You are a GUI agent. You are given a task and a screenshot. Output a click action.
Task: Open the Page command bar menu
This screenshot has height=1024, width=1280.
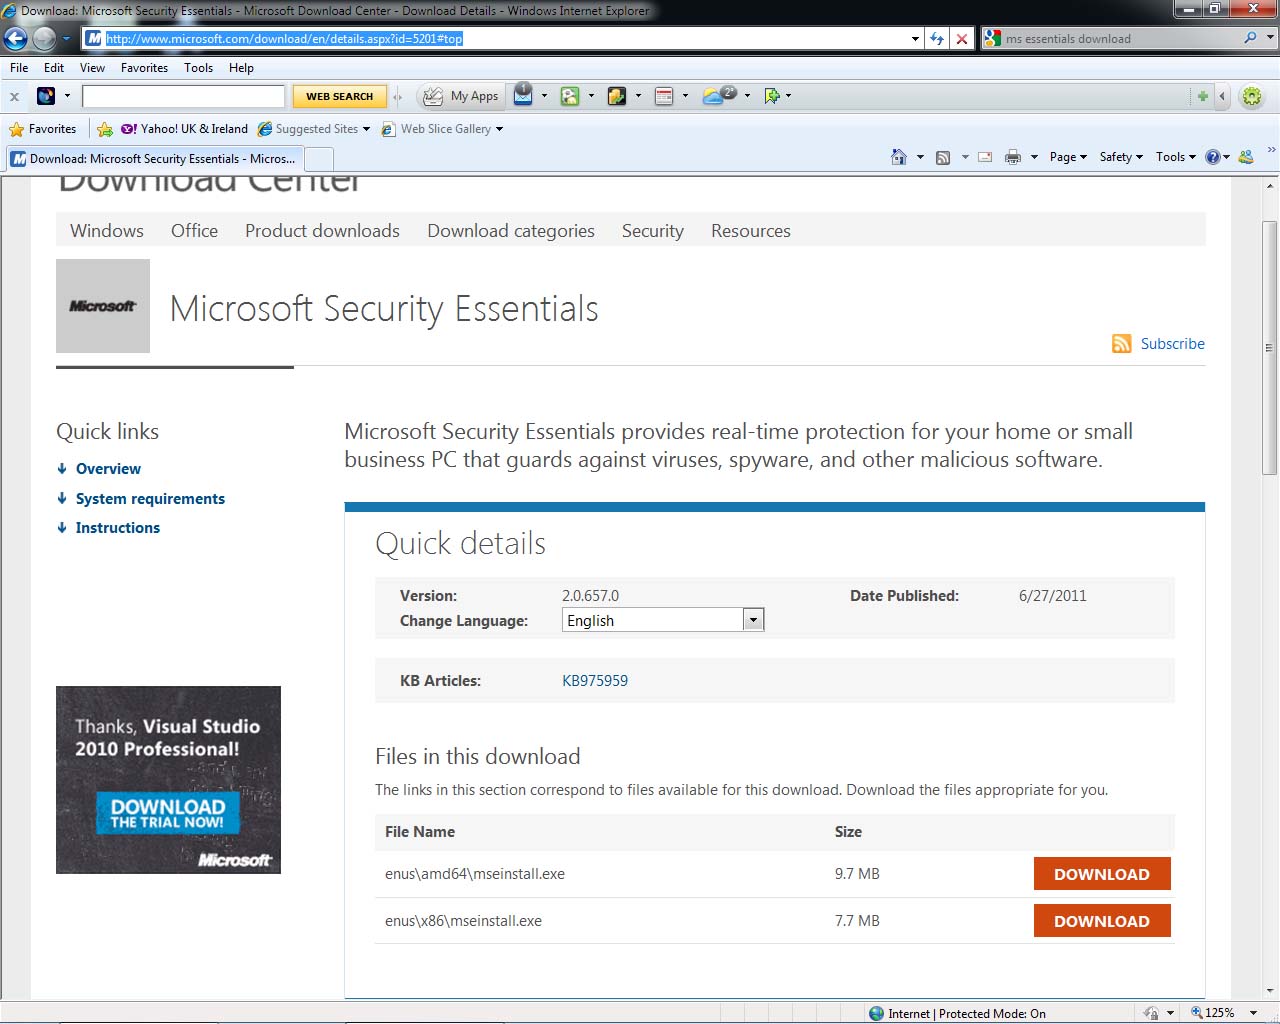point(1068,157)
